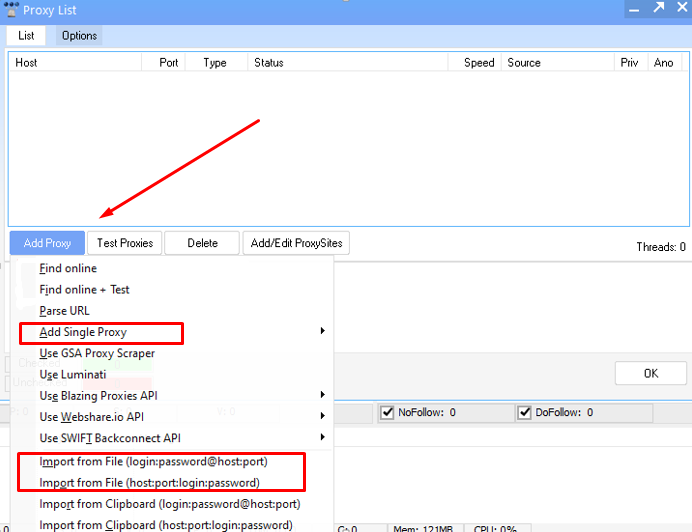This screenshot has height=532, width=692.
Task: Sort proxy list by Speed column
Action: 479,62
